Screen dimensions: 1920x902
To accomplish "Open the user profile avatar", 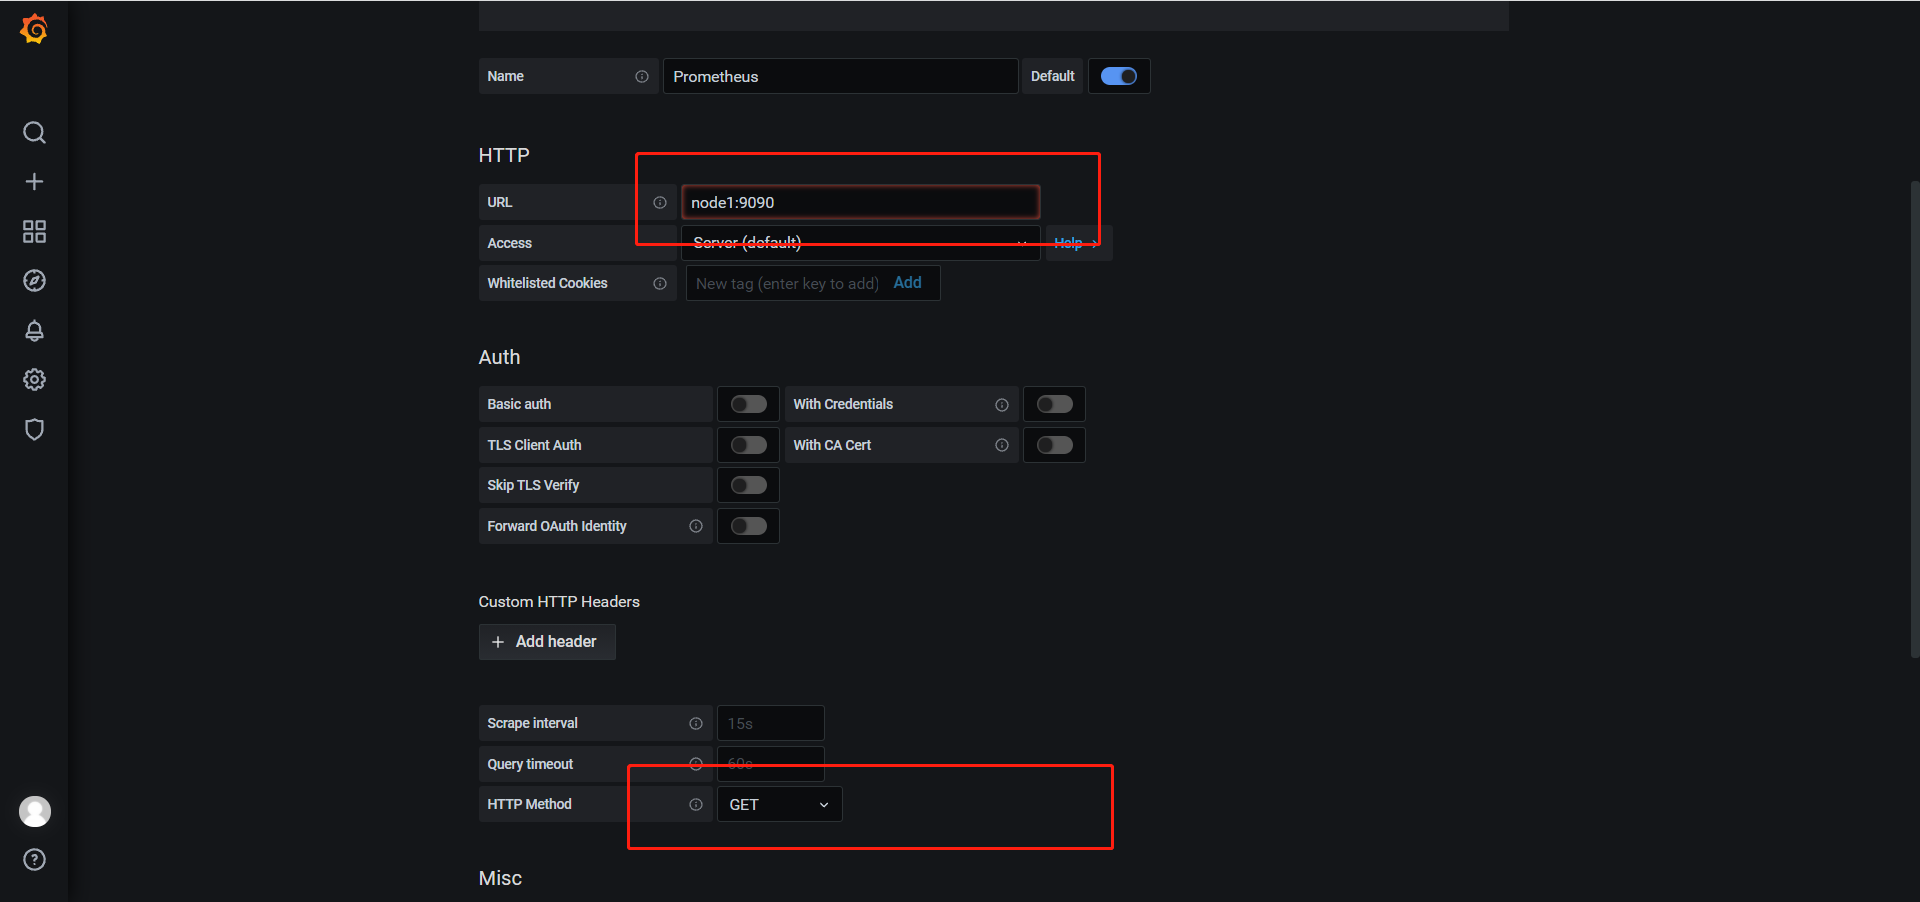I will [35, 811].
